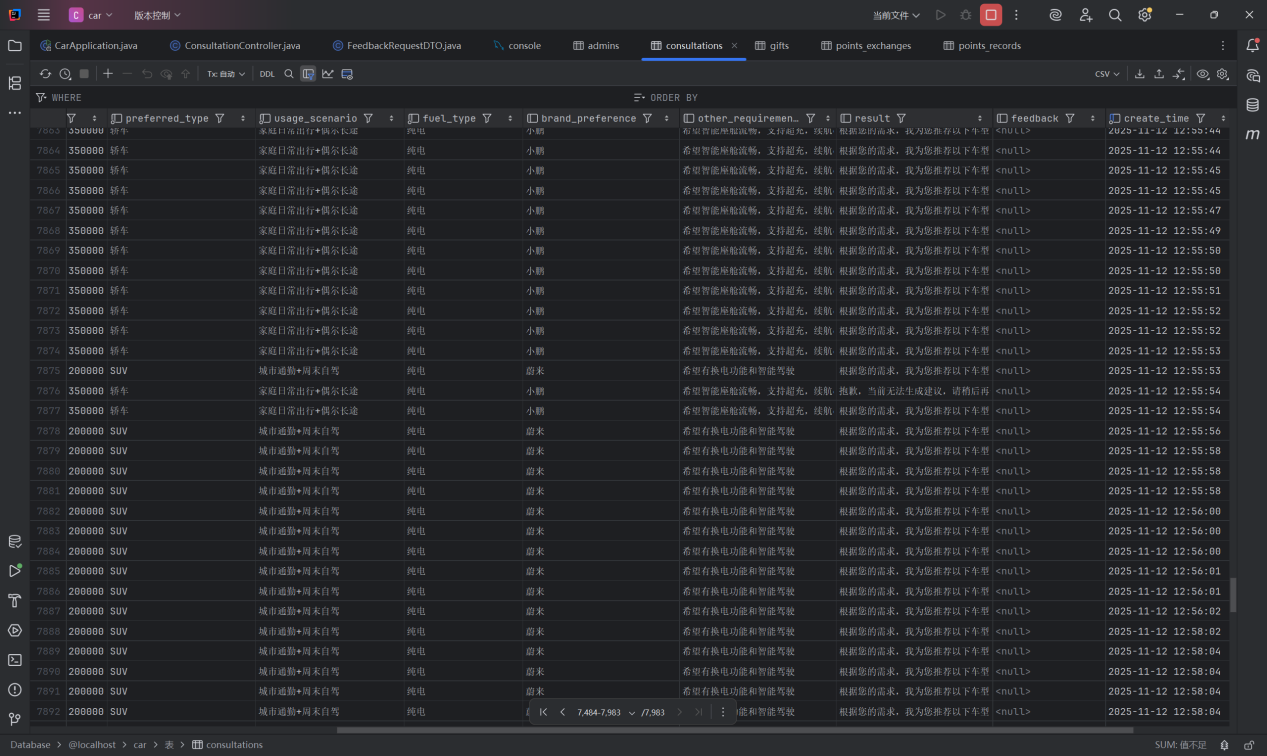The height and width of the screenshot is (756, 1267).
Task: Click the import data upload icon
Action: [1159, 74]
